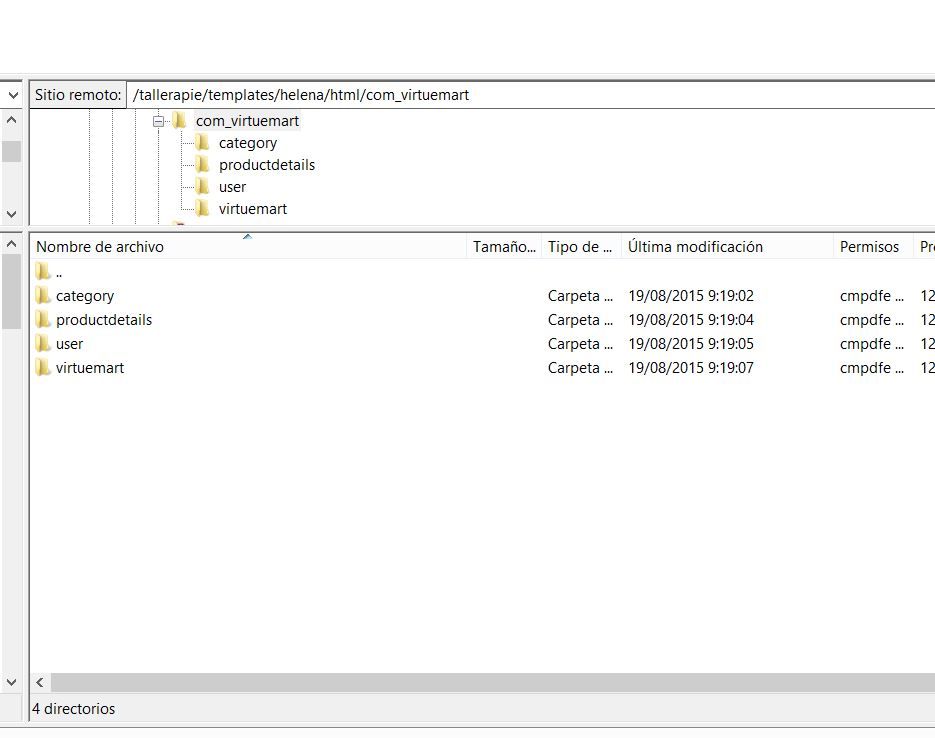Click folder icon of category list row

tap(43, 295)
